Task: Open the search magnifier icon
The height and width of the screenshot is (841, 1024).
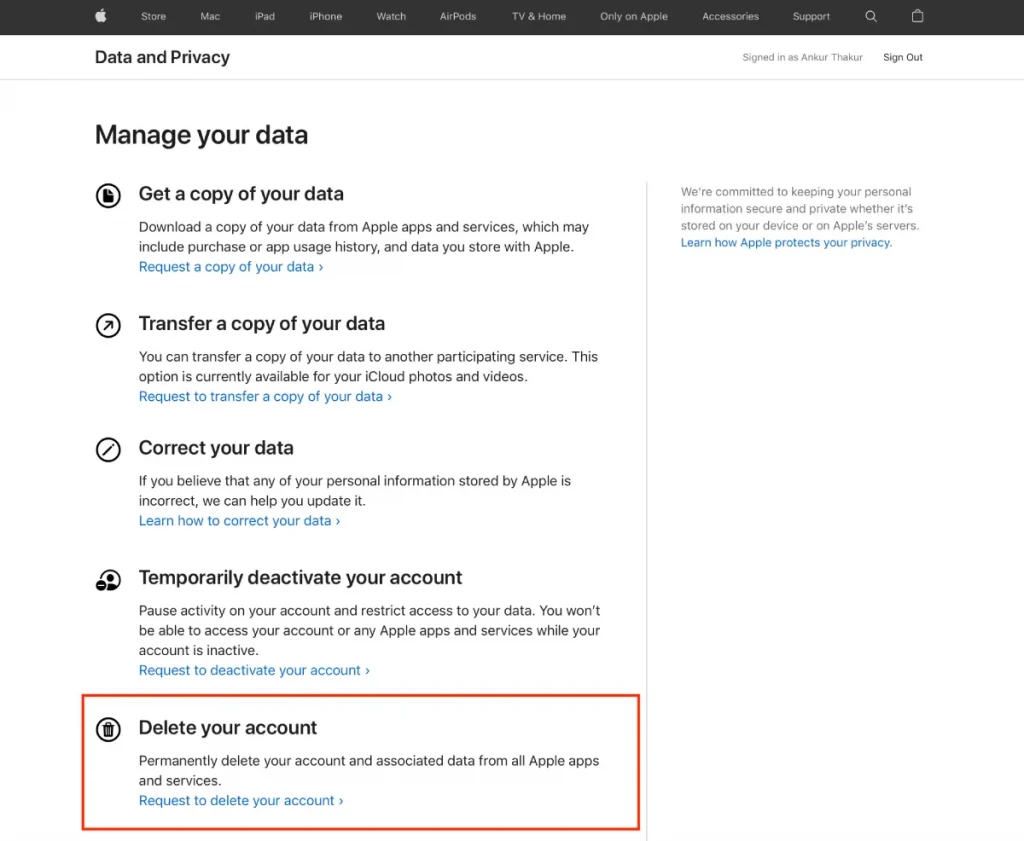Action: point(871,16)
